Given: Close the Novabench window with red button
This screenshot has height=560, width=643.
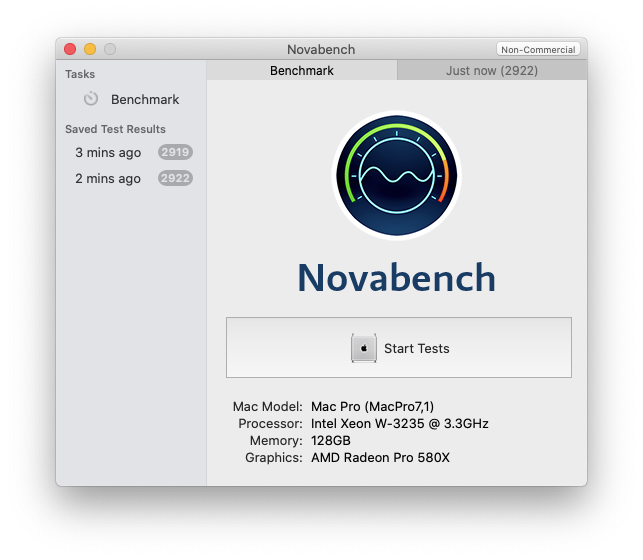Looking at the screenshot, I should [70, 49].
